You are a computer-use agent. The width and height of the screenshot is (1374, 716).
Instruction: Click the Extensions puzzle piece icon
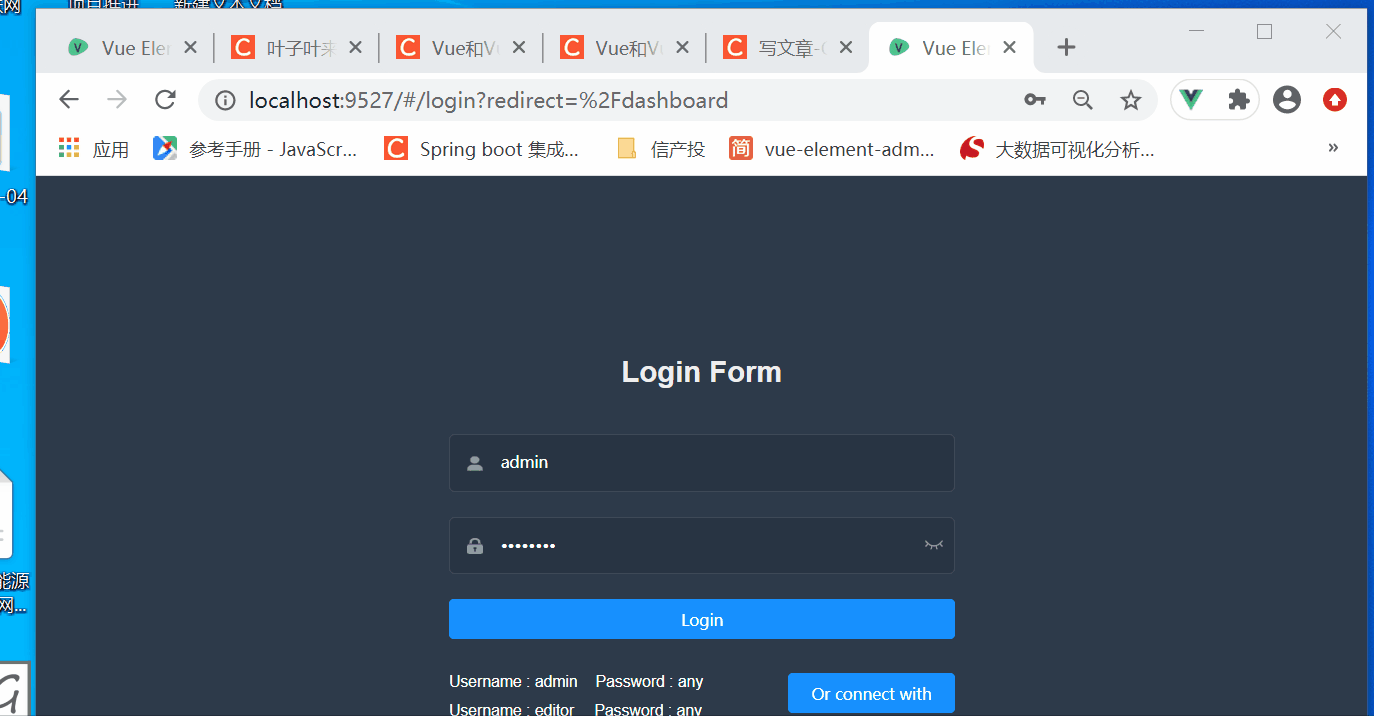point(1238,99)
